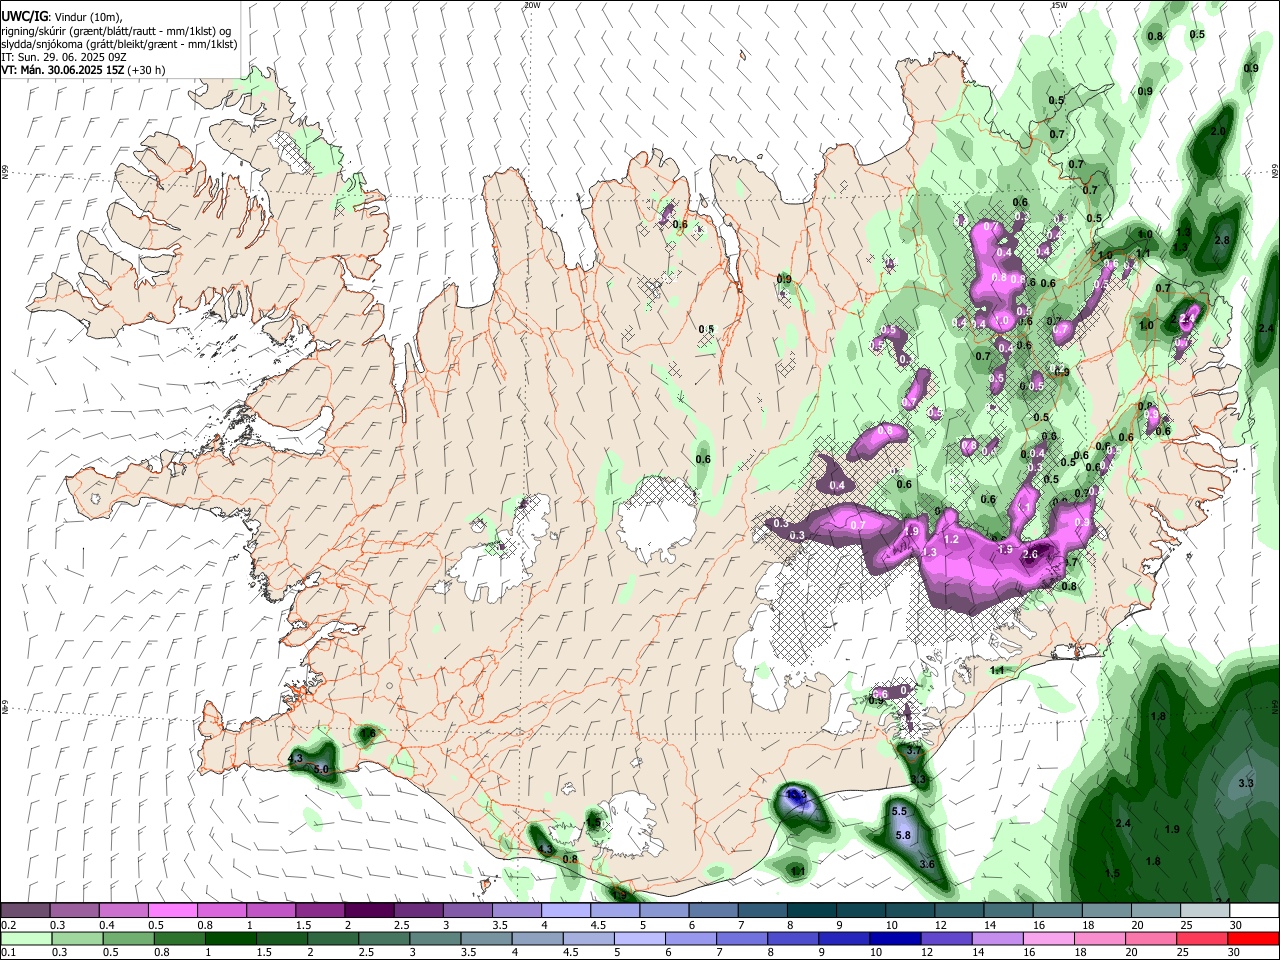Viewport: 1280px width, 960px height.
Task: Click the palest green 0.1 swatch in the lower legend row
Action: 25,939
